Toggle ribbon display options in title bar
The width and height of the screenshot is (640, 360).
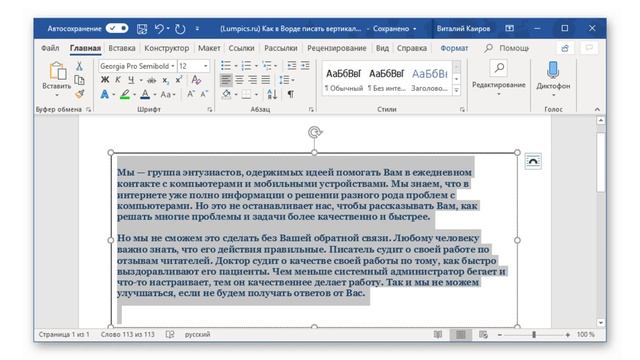(509, 28)
